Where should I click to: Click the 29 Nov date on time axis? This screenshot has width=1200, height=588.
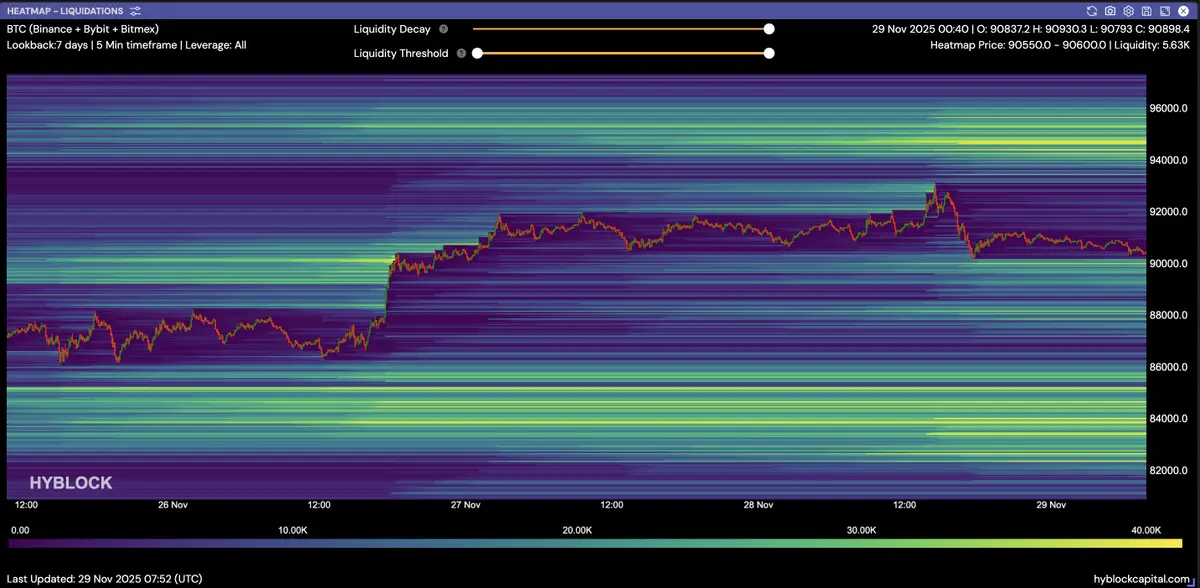click(1044, 505)
